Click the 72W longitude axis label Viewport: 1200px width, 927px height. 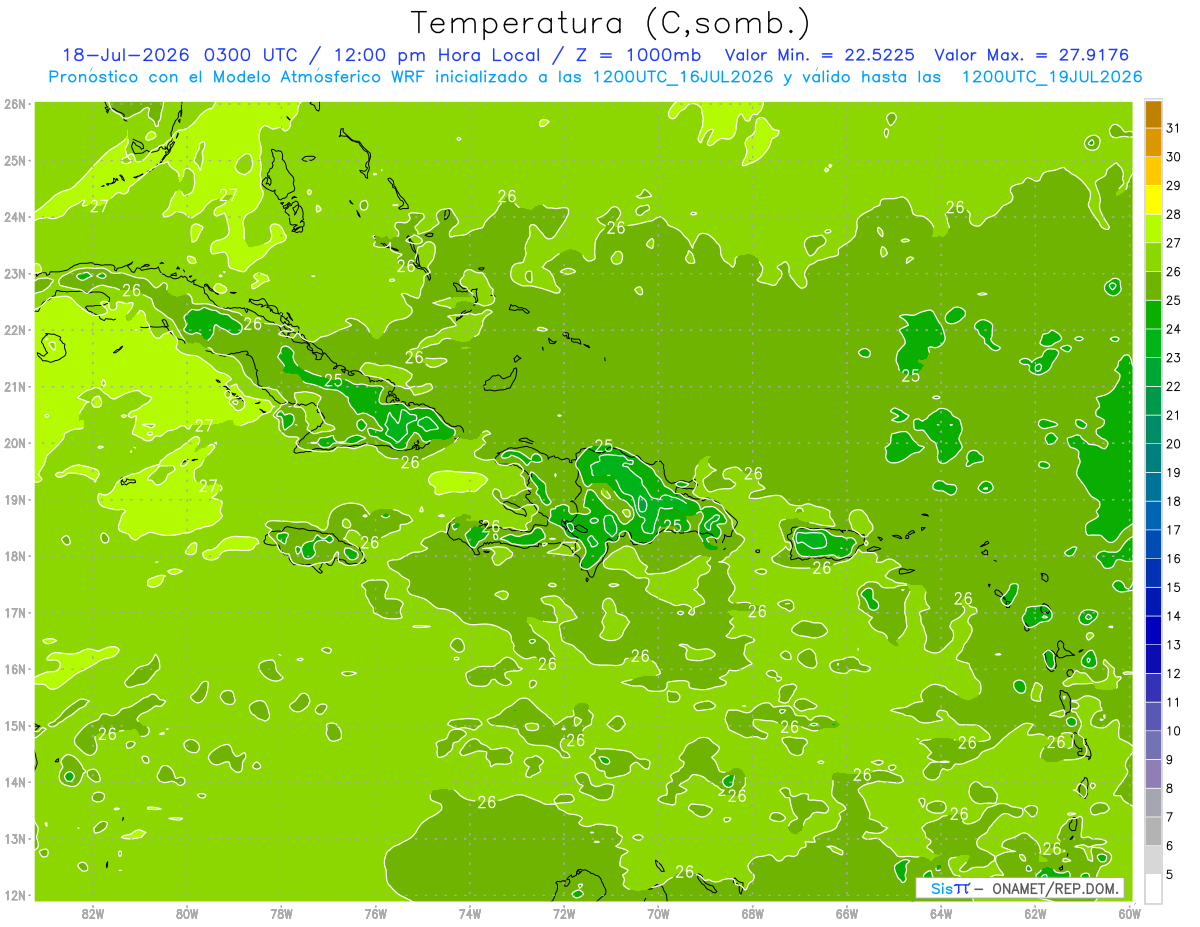564,913
